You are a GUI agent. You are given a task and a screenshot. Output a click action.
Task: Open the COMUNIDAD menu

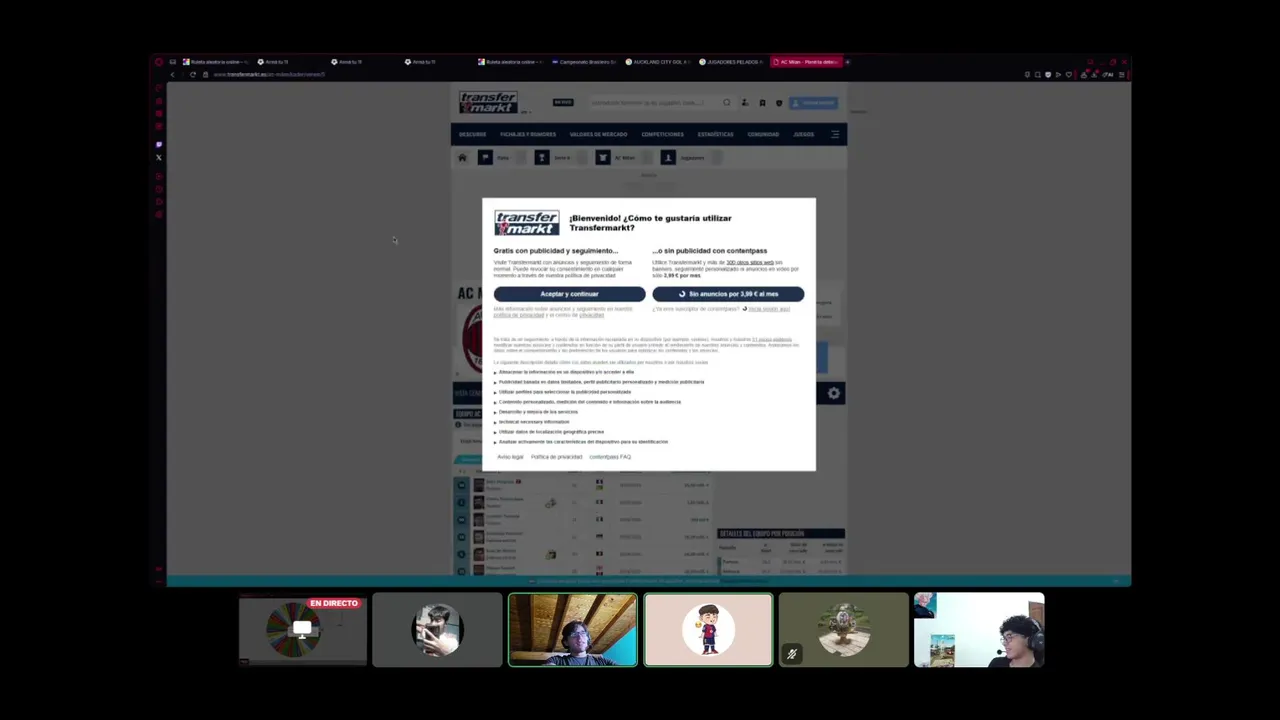pos(763,134)
